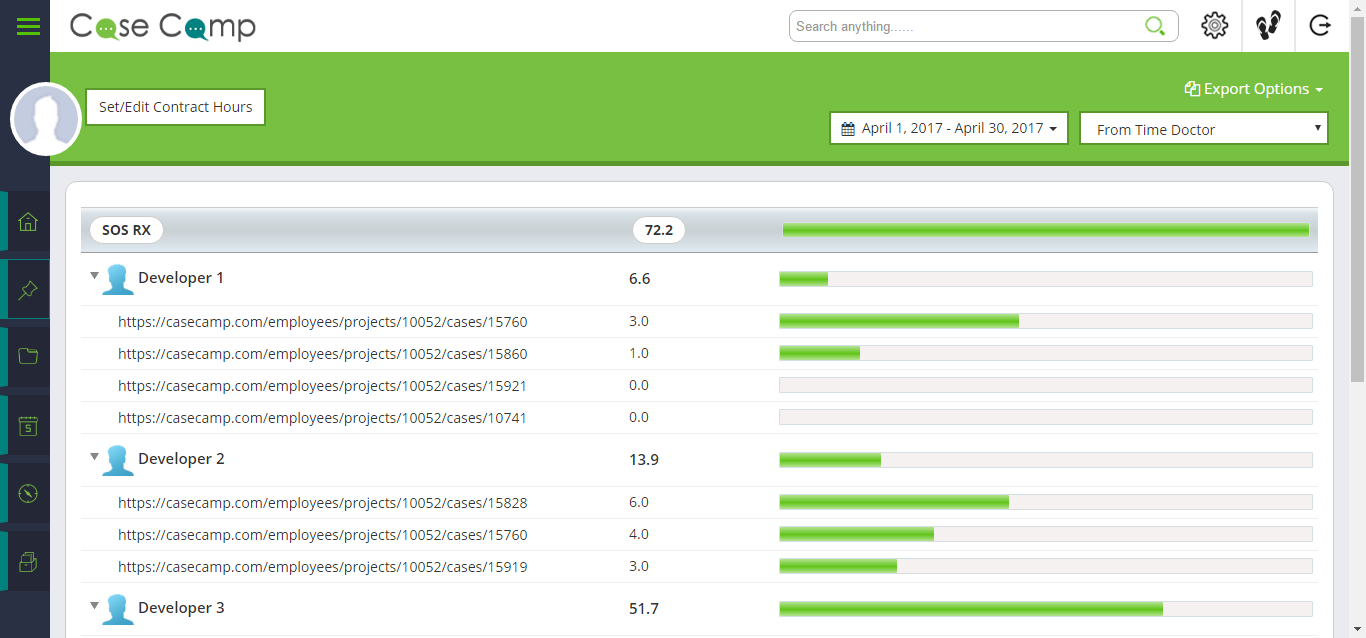The height and width of the screenshot is (638, 1366).
Task: Click the 72.2 total hours badge
Action: click(659, 230)
